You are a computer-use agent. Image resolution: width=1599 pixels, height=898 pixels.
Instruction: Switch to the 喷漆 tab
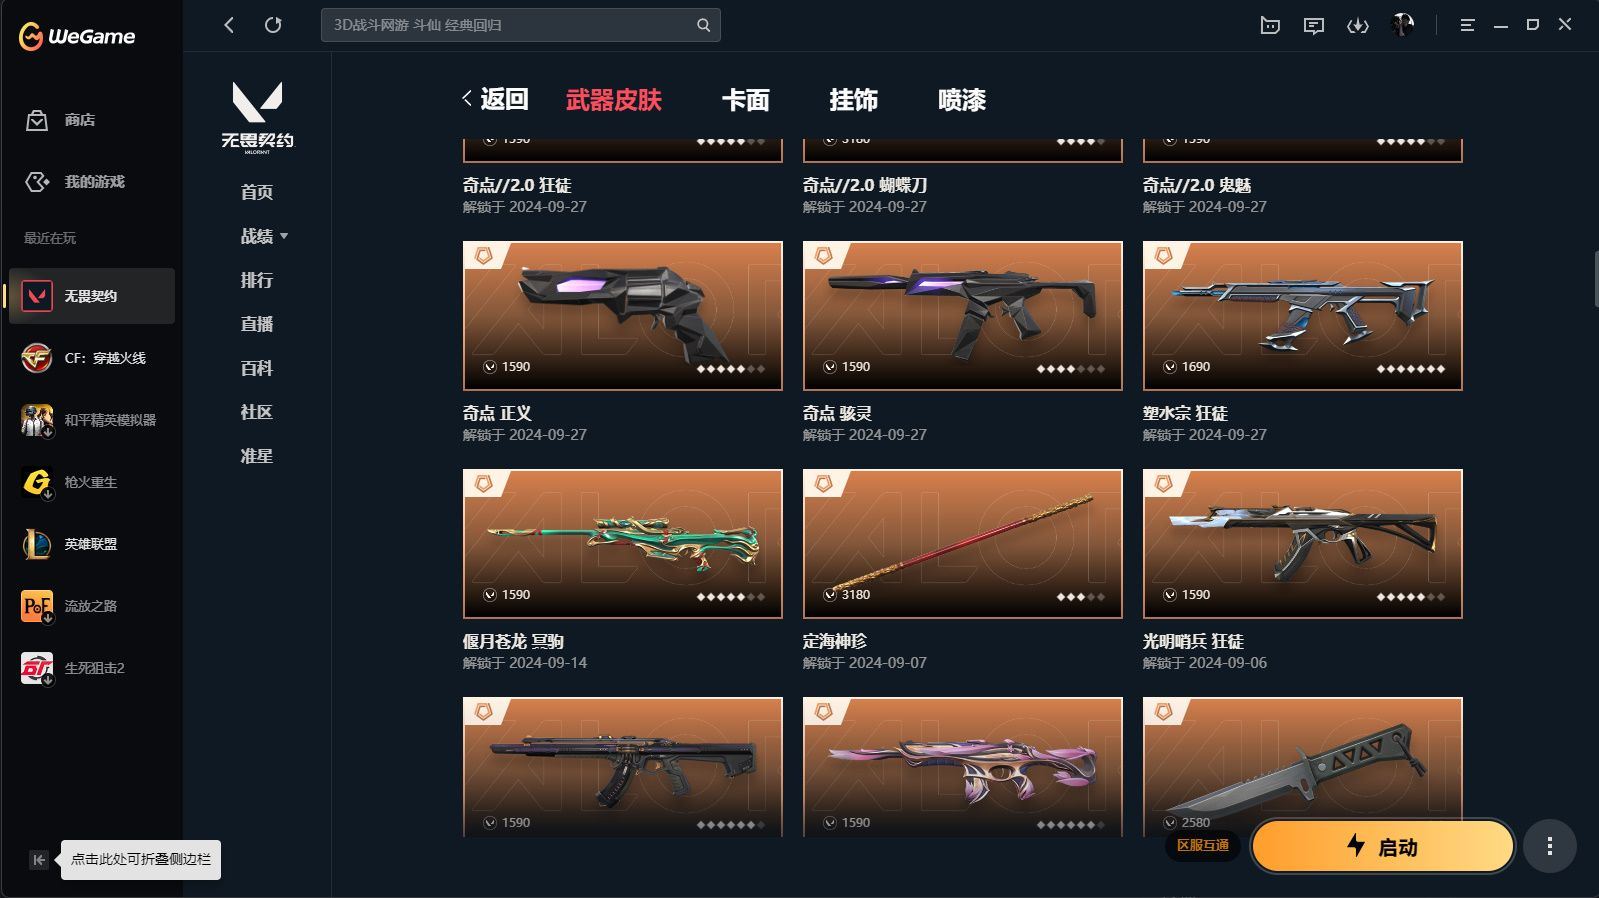pyautogui.click(x=962, y=100)
